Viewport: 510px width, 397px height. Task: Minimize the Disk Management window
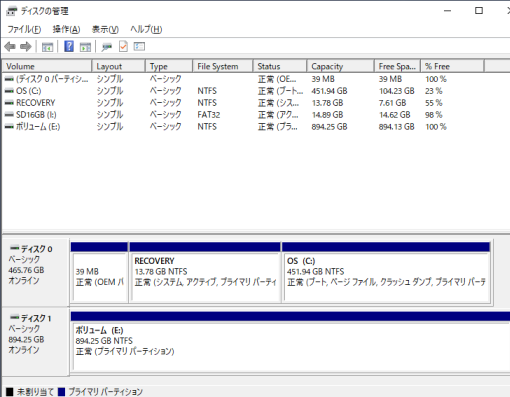click(x=447, y=11)
